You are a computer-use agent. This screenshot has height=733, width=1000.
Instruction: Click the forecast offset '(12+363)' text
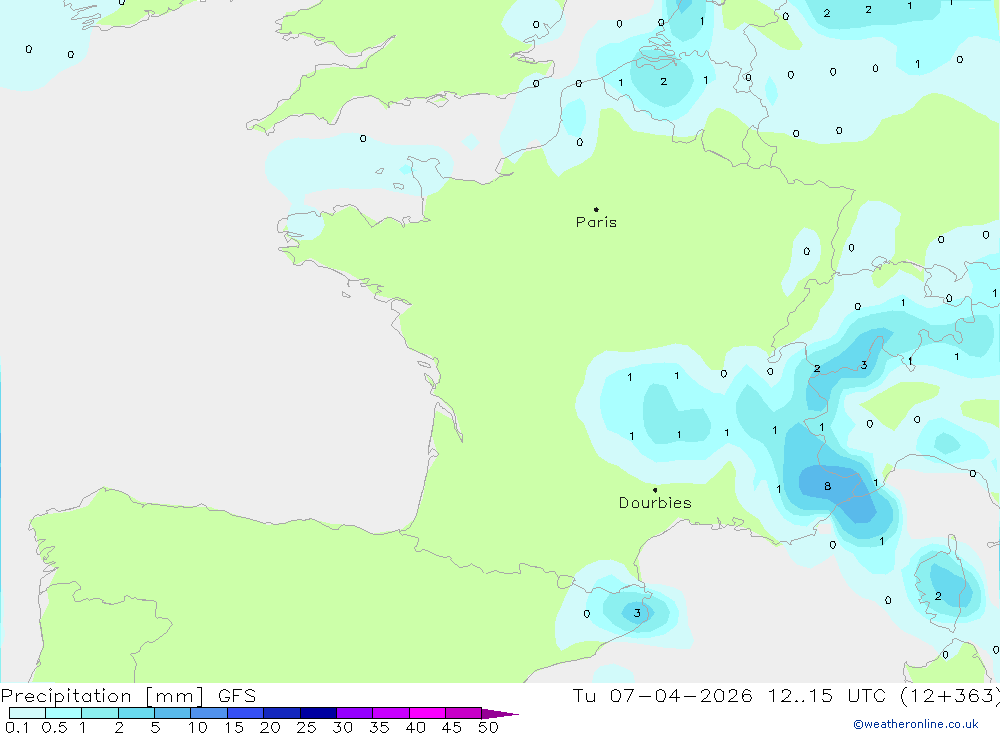tap(950, 695)
